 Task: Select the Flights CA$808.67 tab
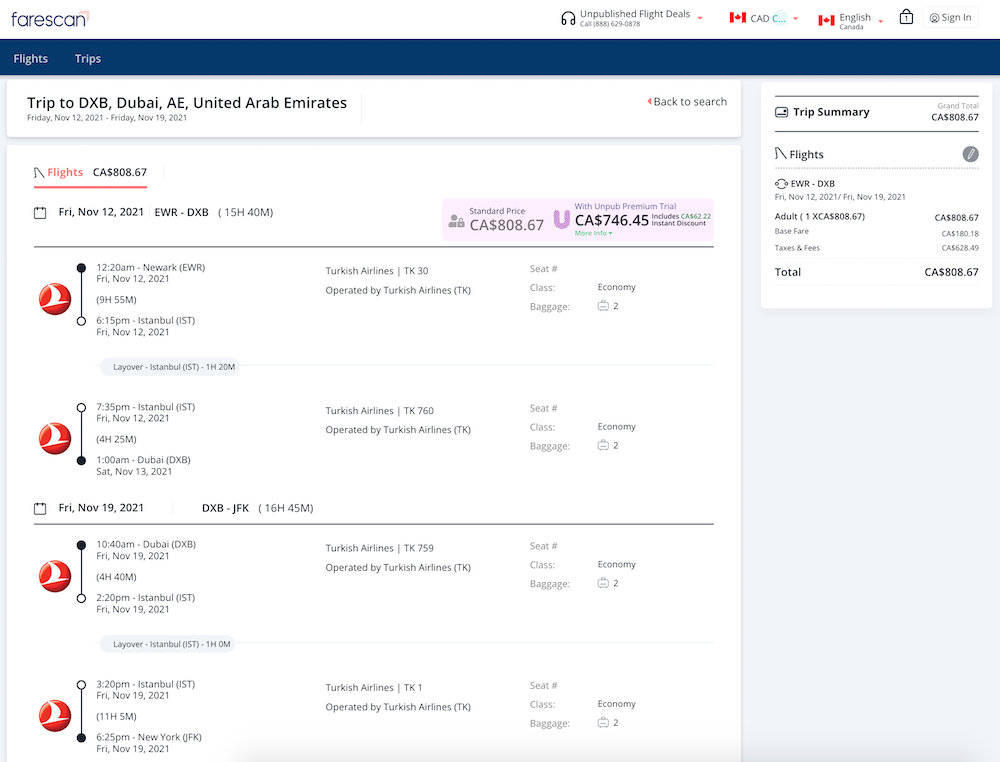click(x=91, y=173)
